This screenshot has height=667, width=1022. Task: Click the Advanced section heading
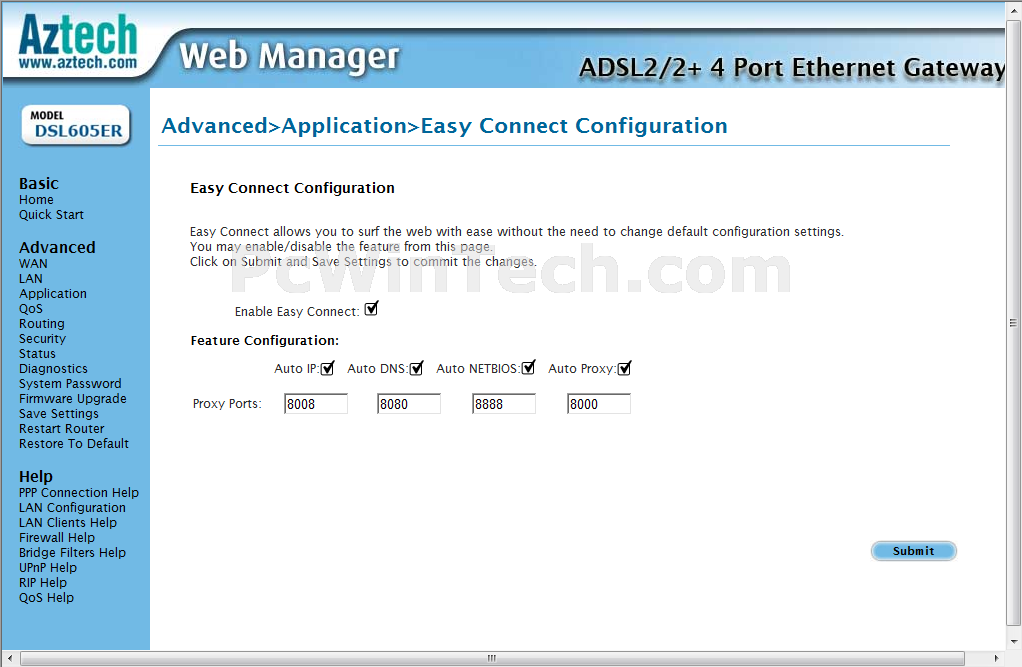57,247
